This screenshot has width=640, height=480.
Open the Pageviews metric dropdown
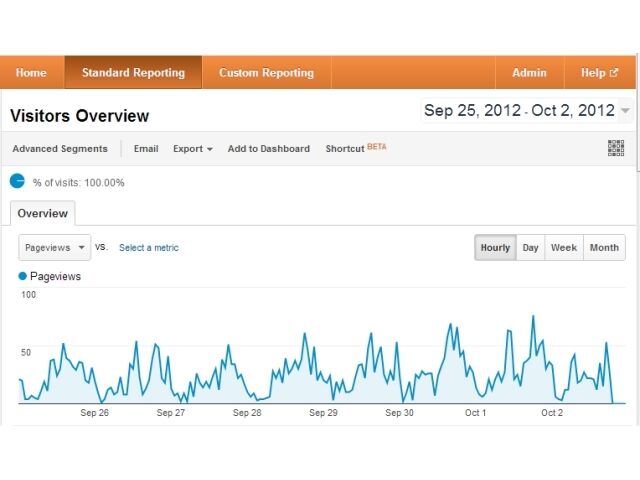coord(54,248)
